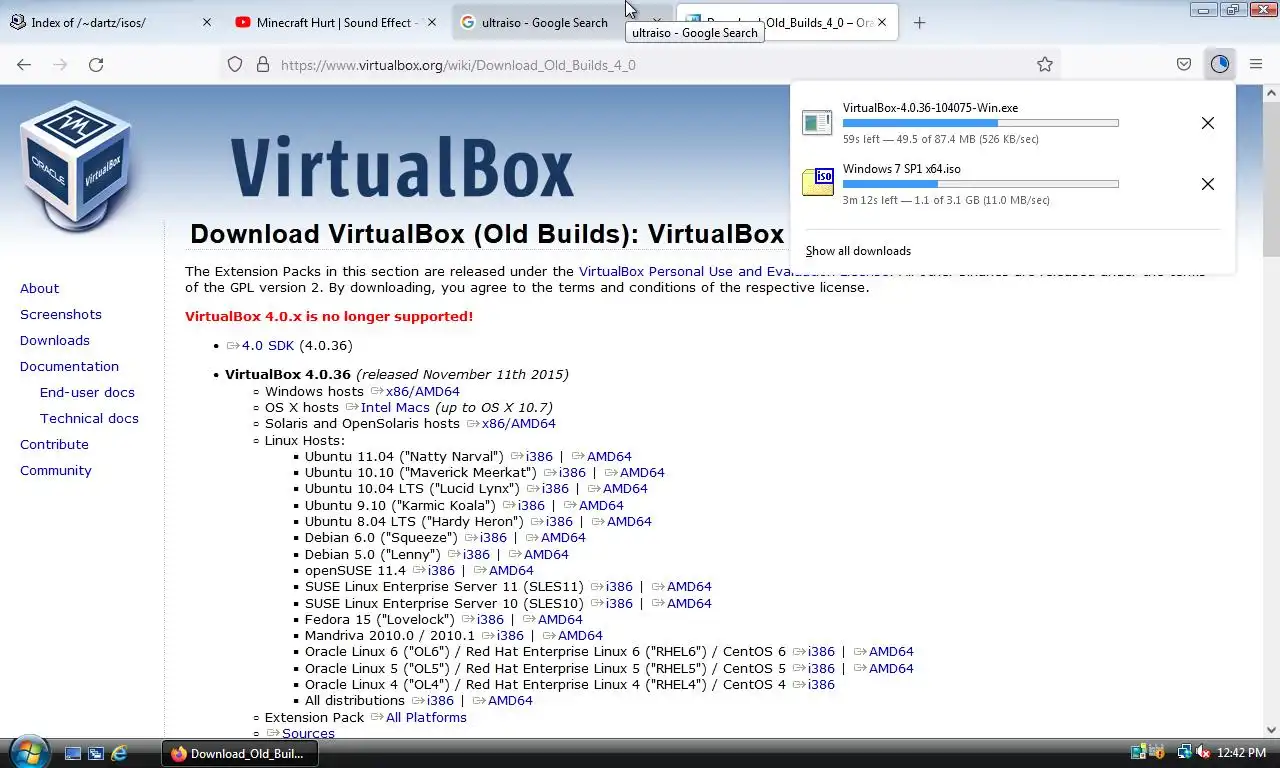The image size is (1280, 768).
Task: Click the VirtualBox-4.0.36-104075-Win.exe filename
Action: [930, 108]
